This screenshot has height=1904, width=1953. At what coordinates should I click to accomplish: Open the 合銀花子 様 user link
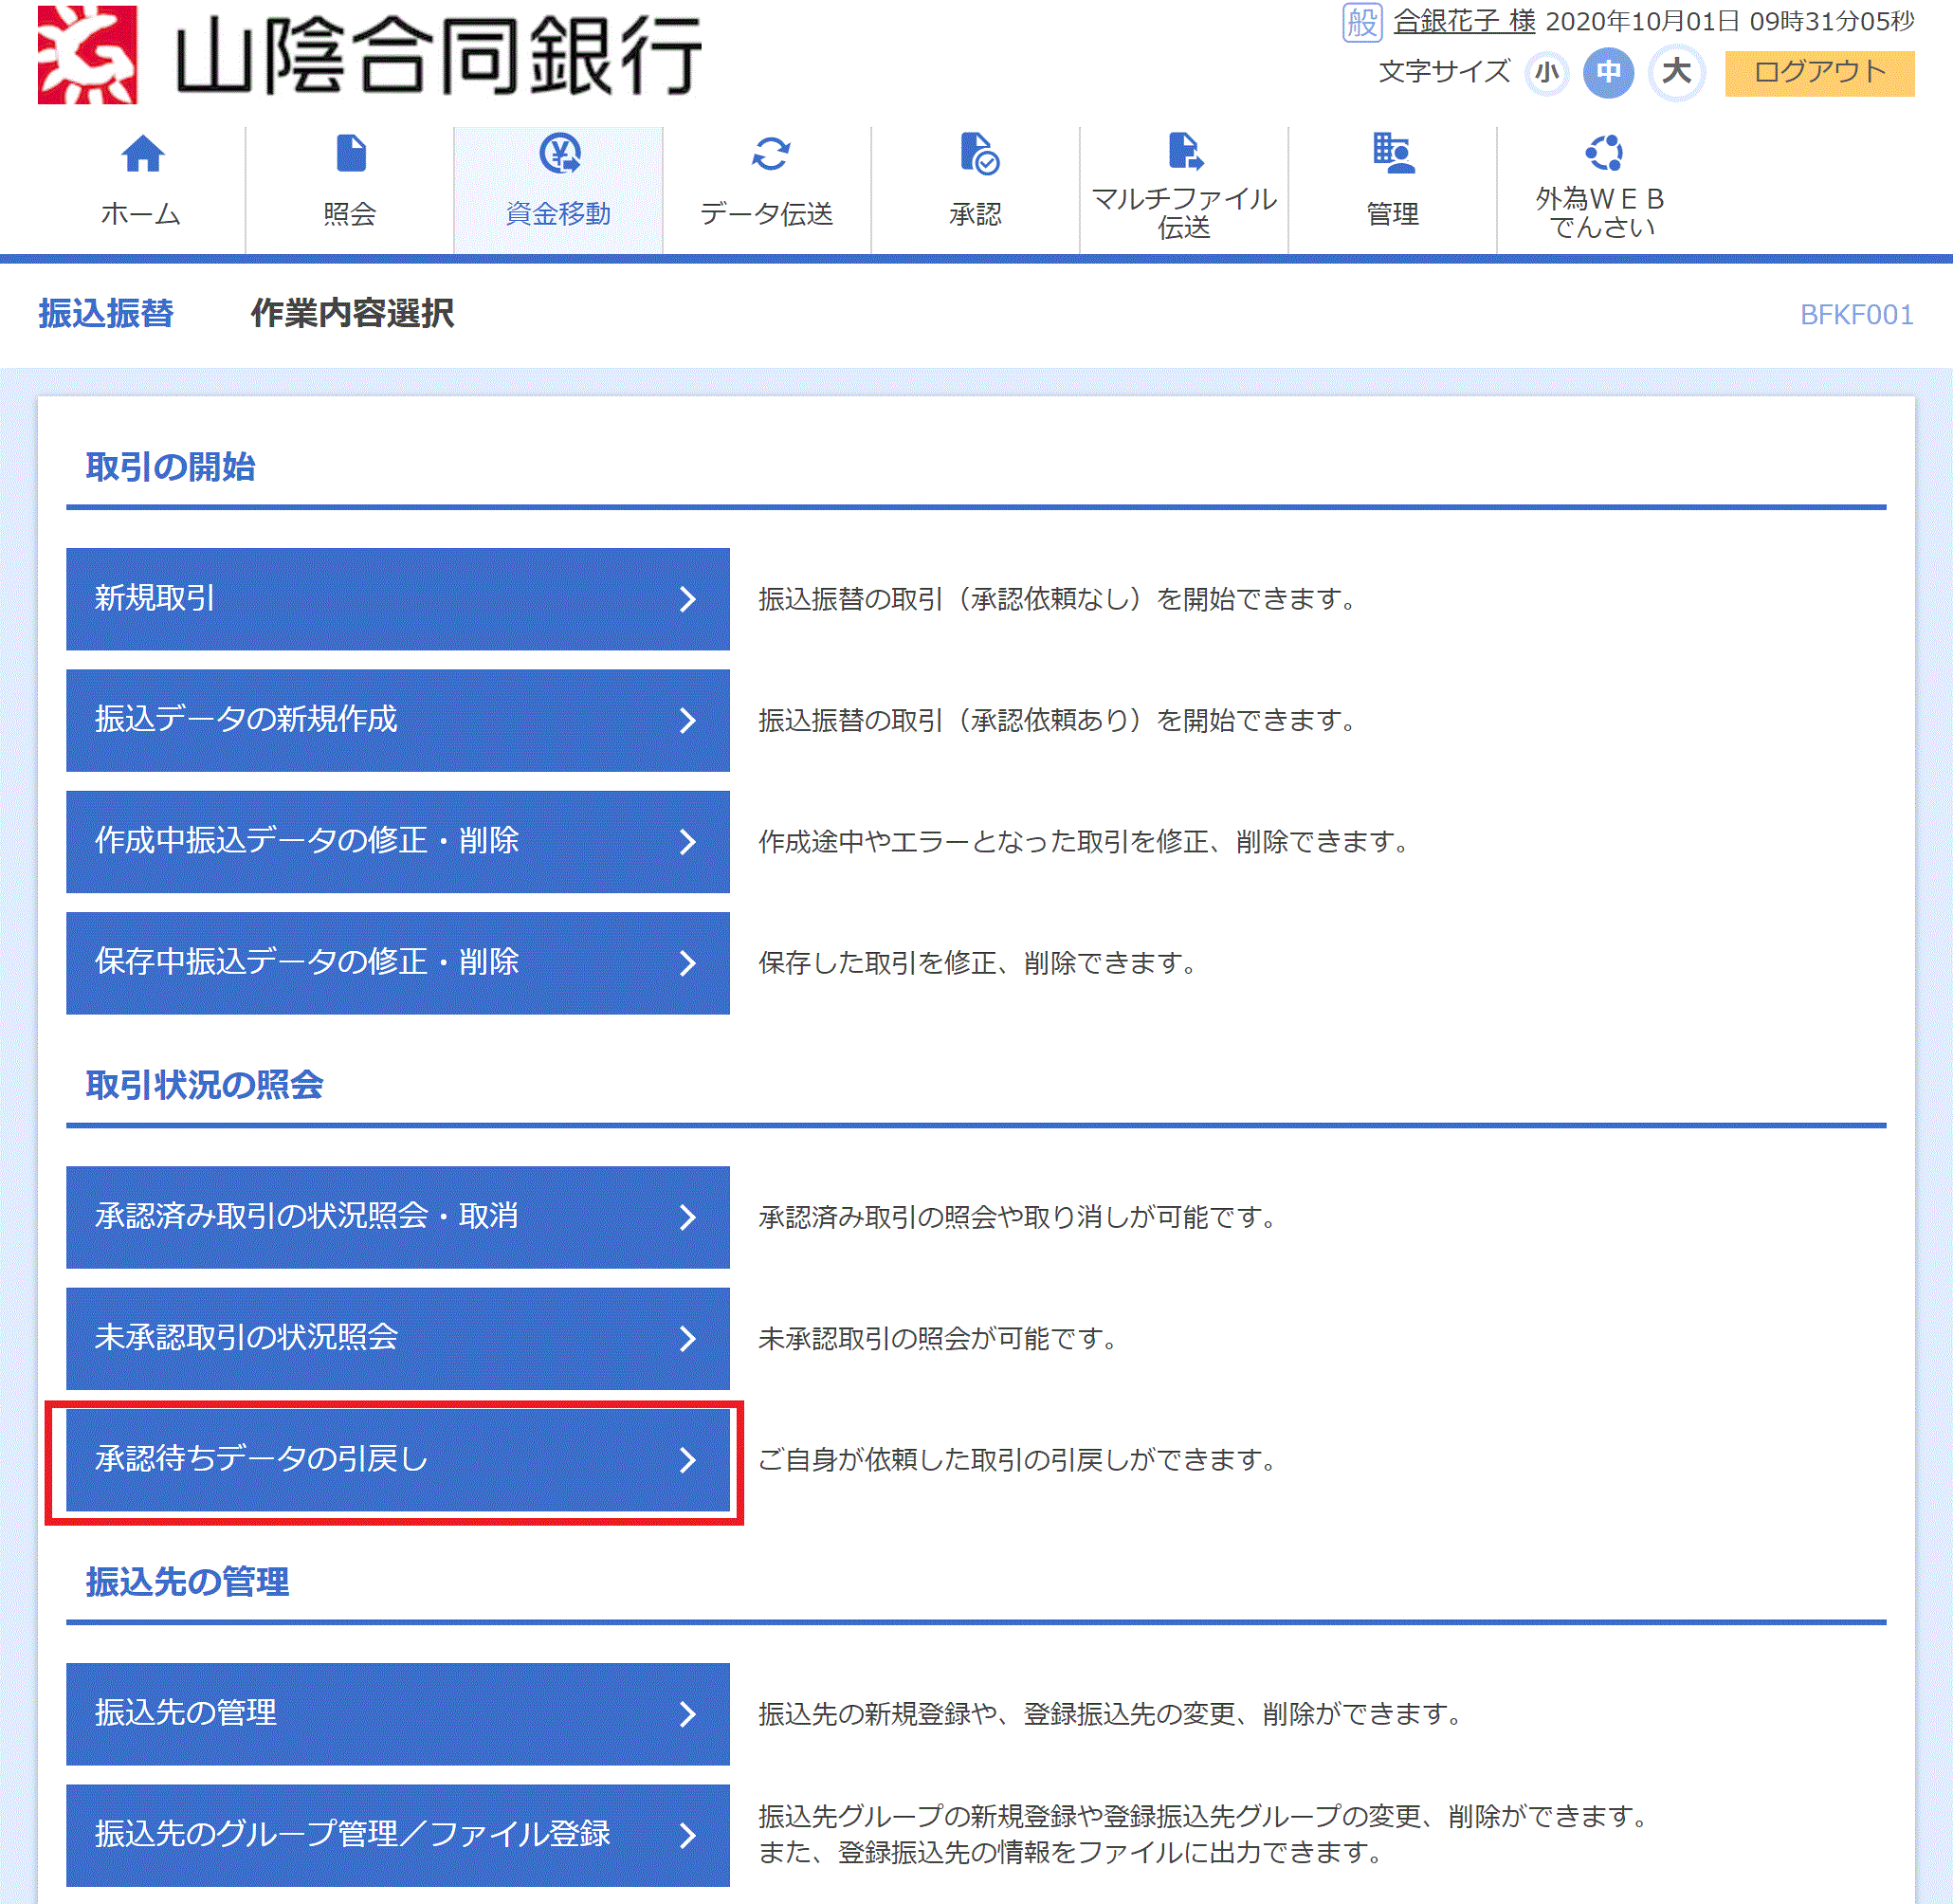[x=1464, y=21]
